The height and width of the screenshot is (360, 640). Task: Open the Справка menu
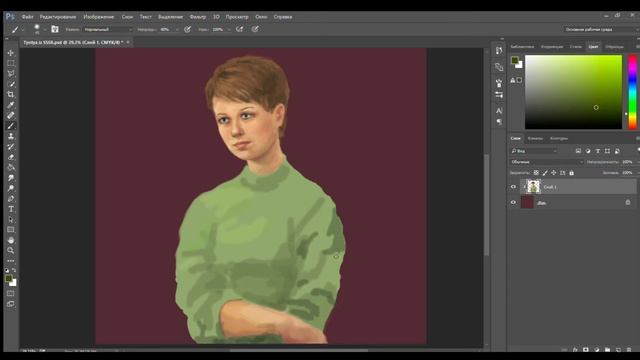pos(283,17)
